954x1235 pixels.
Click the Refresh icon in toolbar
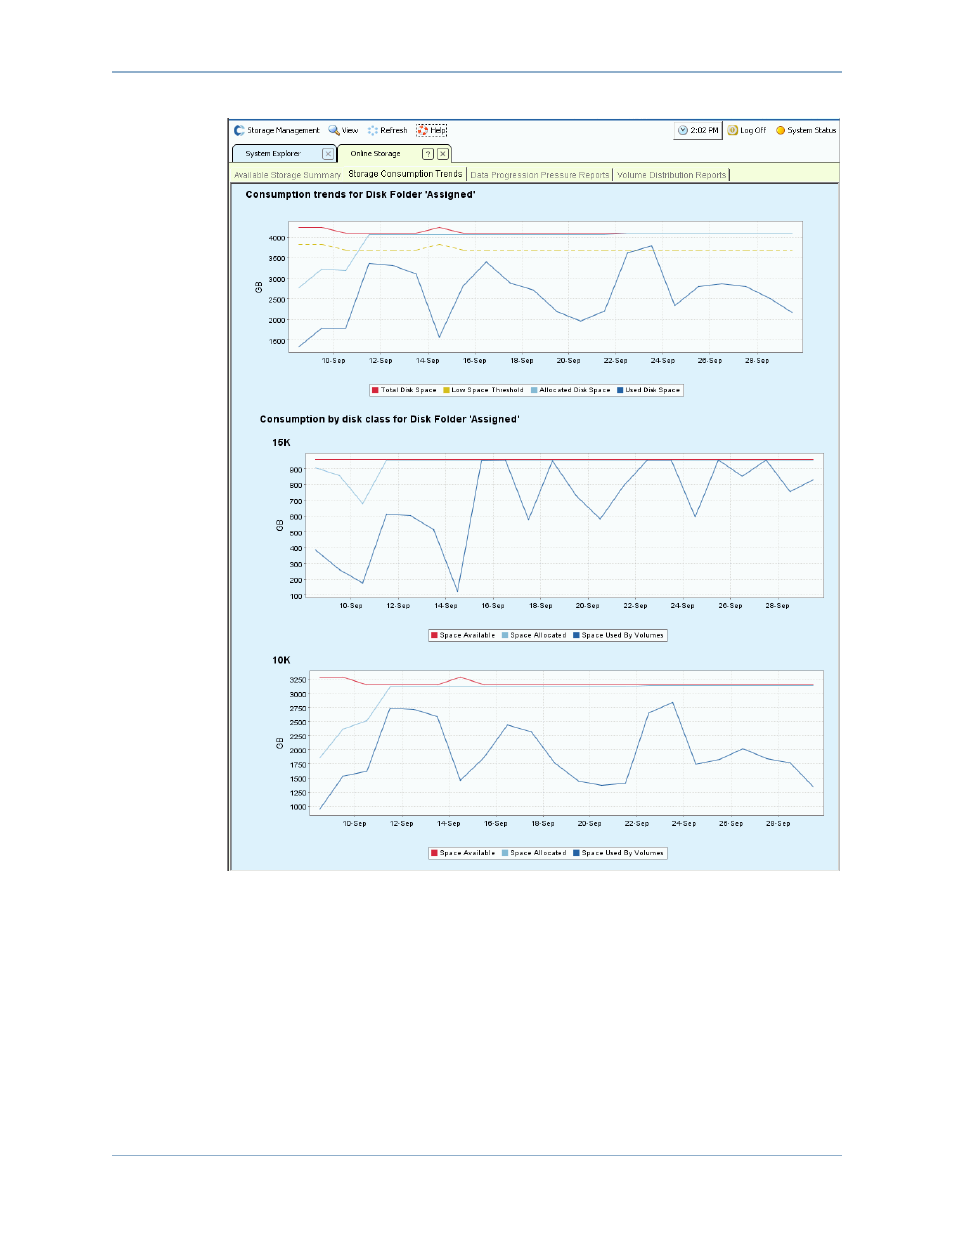[x=373, y=130]
